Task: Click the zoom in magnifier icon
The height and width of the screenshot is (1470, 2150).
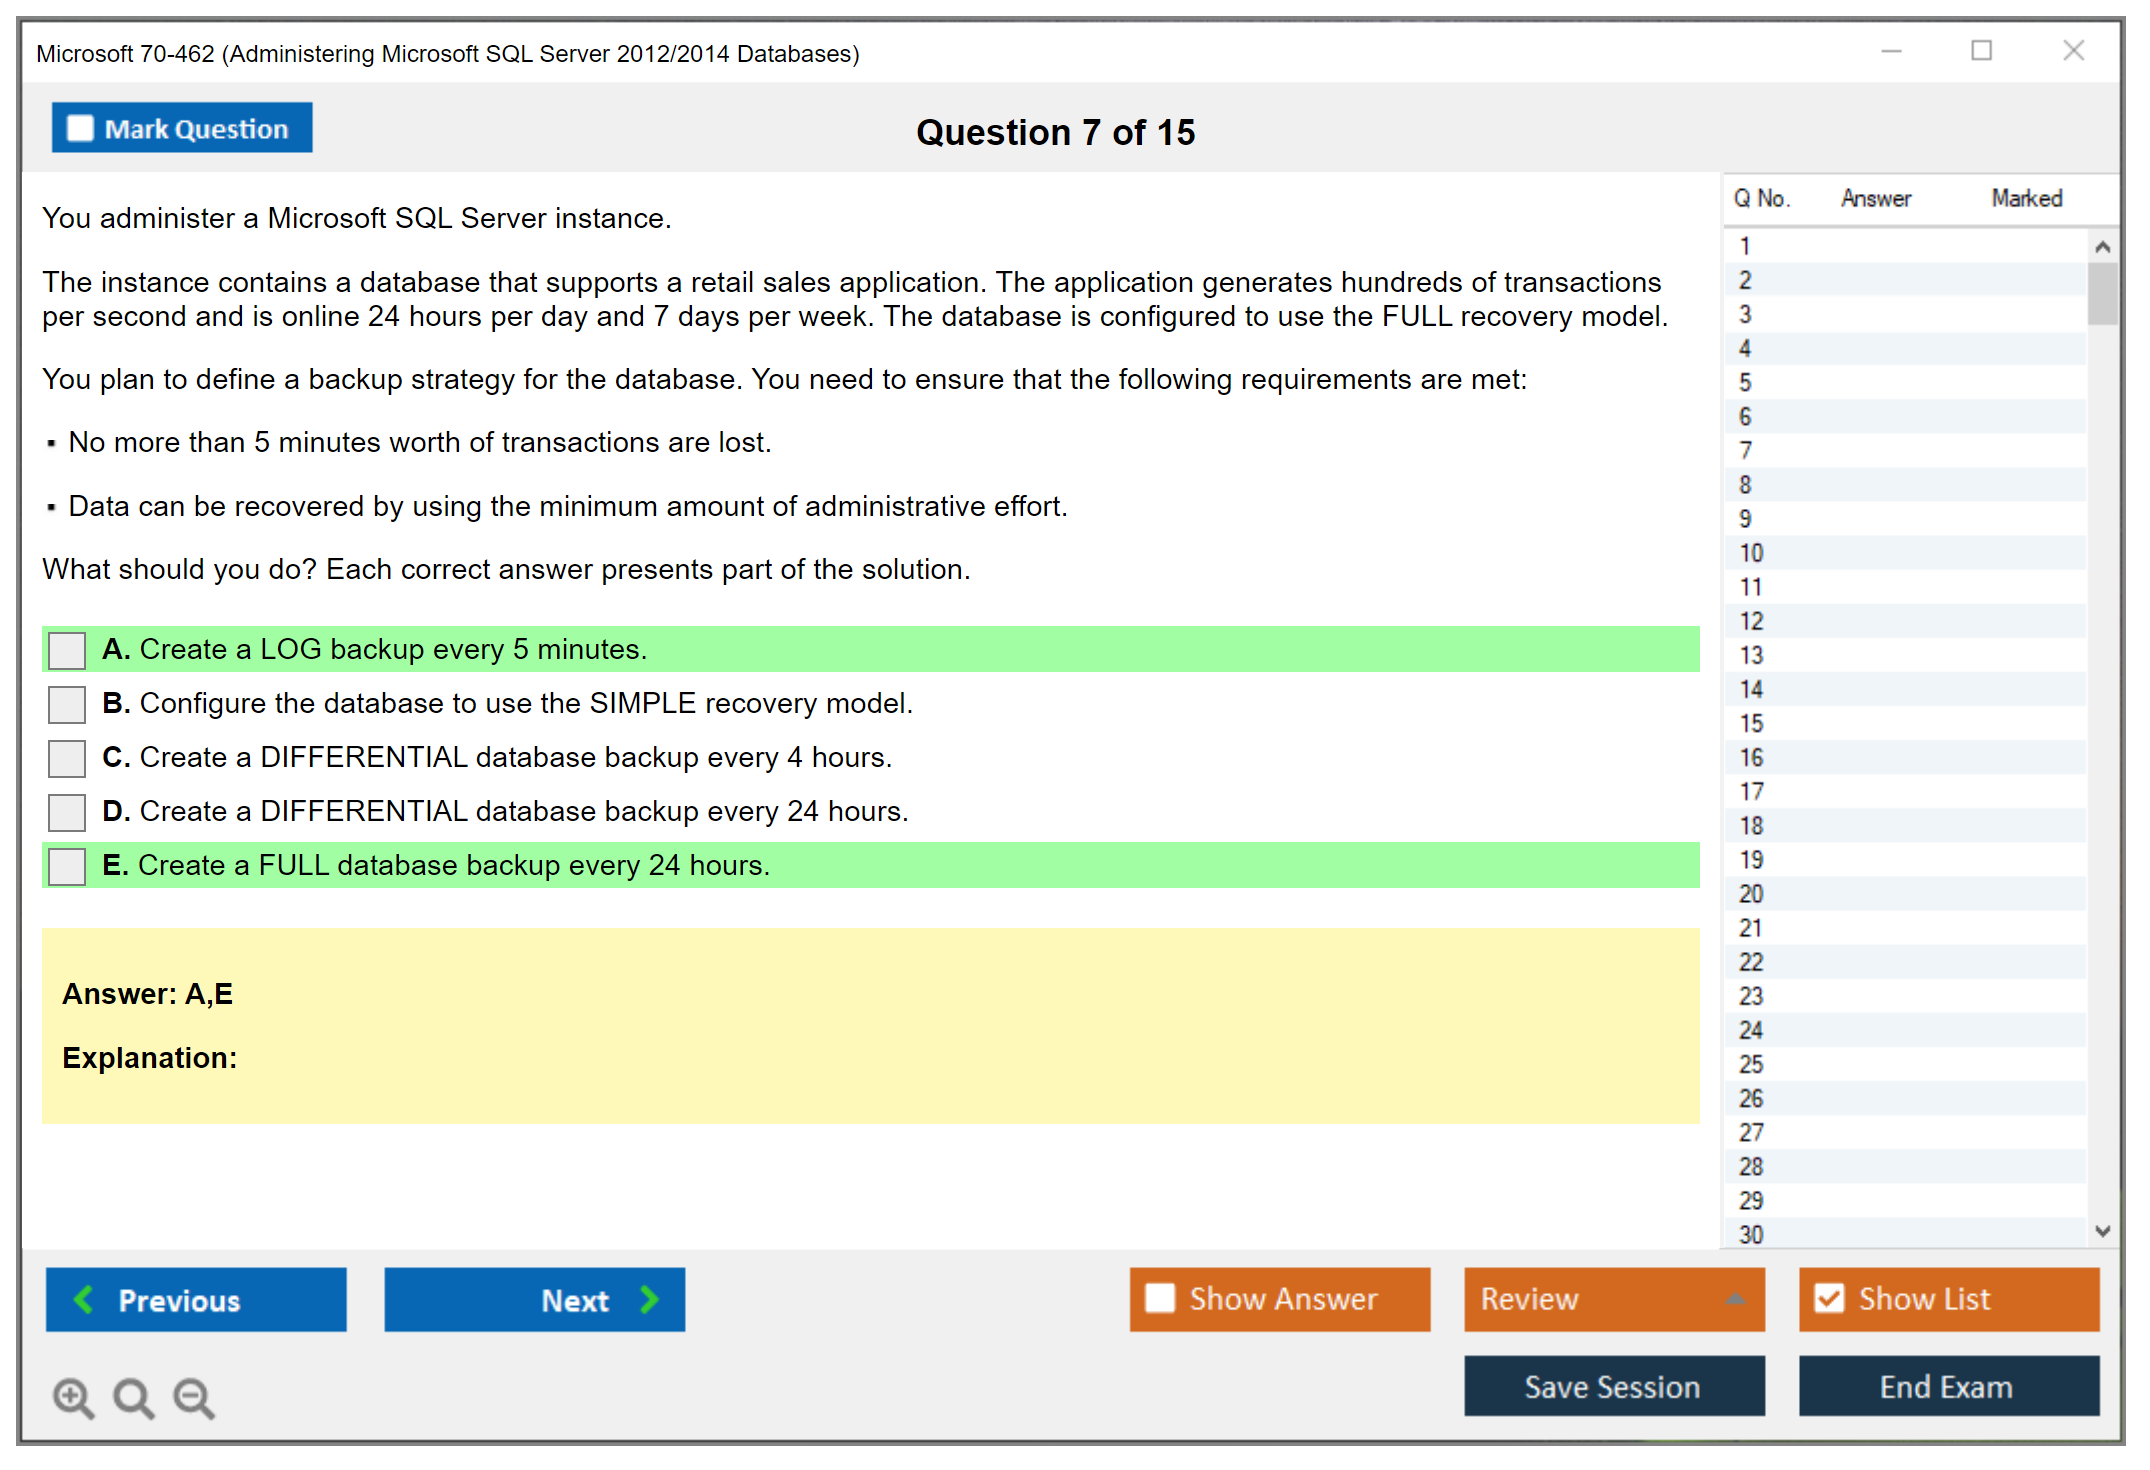Action: [73, 1397]
